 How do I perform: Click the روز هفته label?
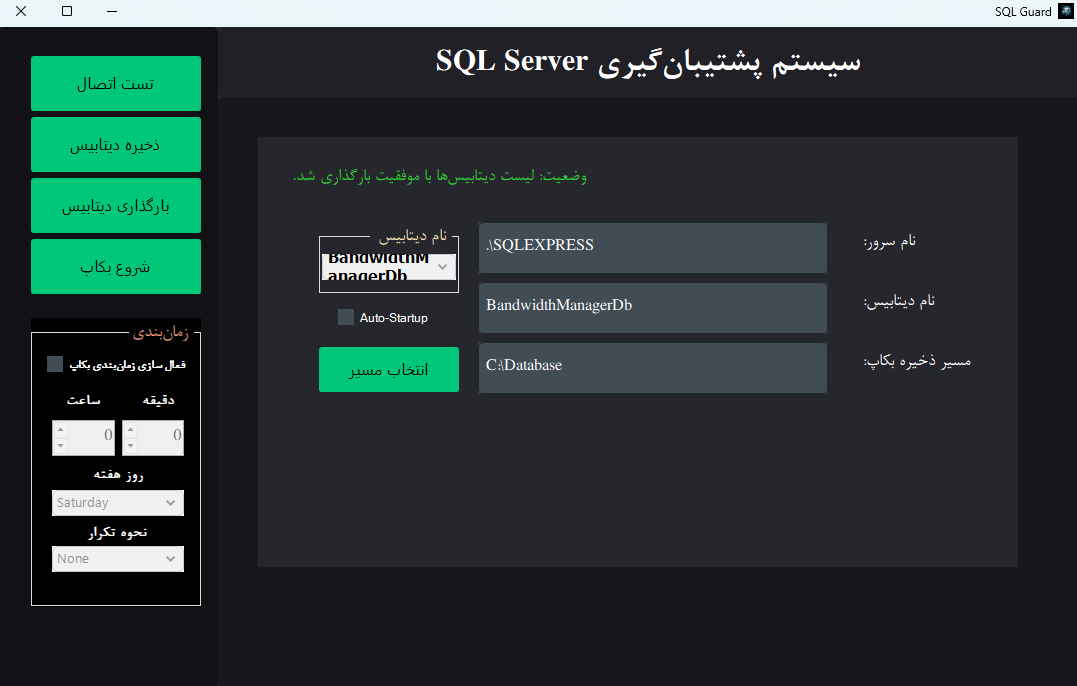pyautogui.click(x=118, y=475)
